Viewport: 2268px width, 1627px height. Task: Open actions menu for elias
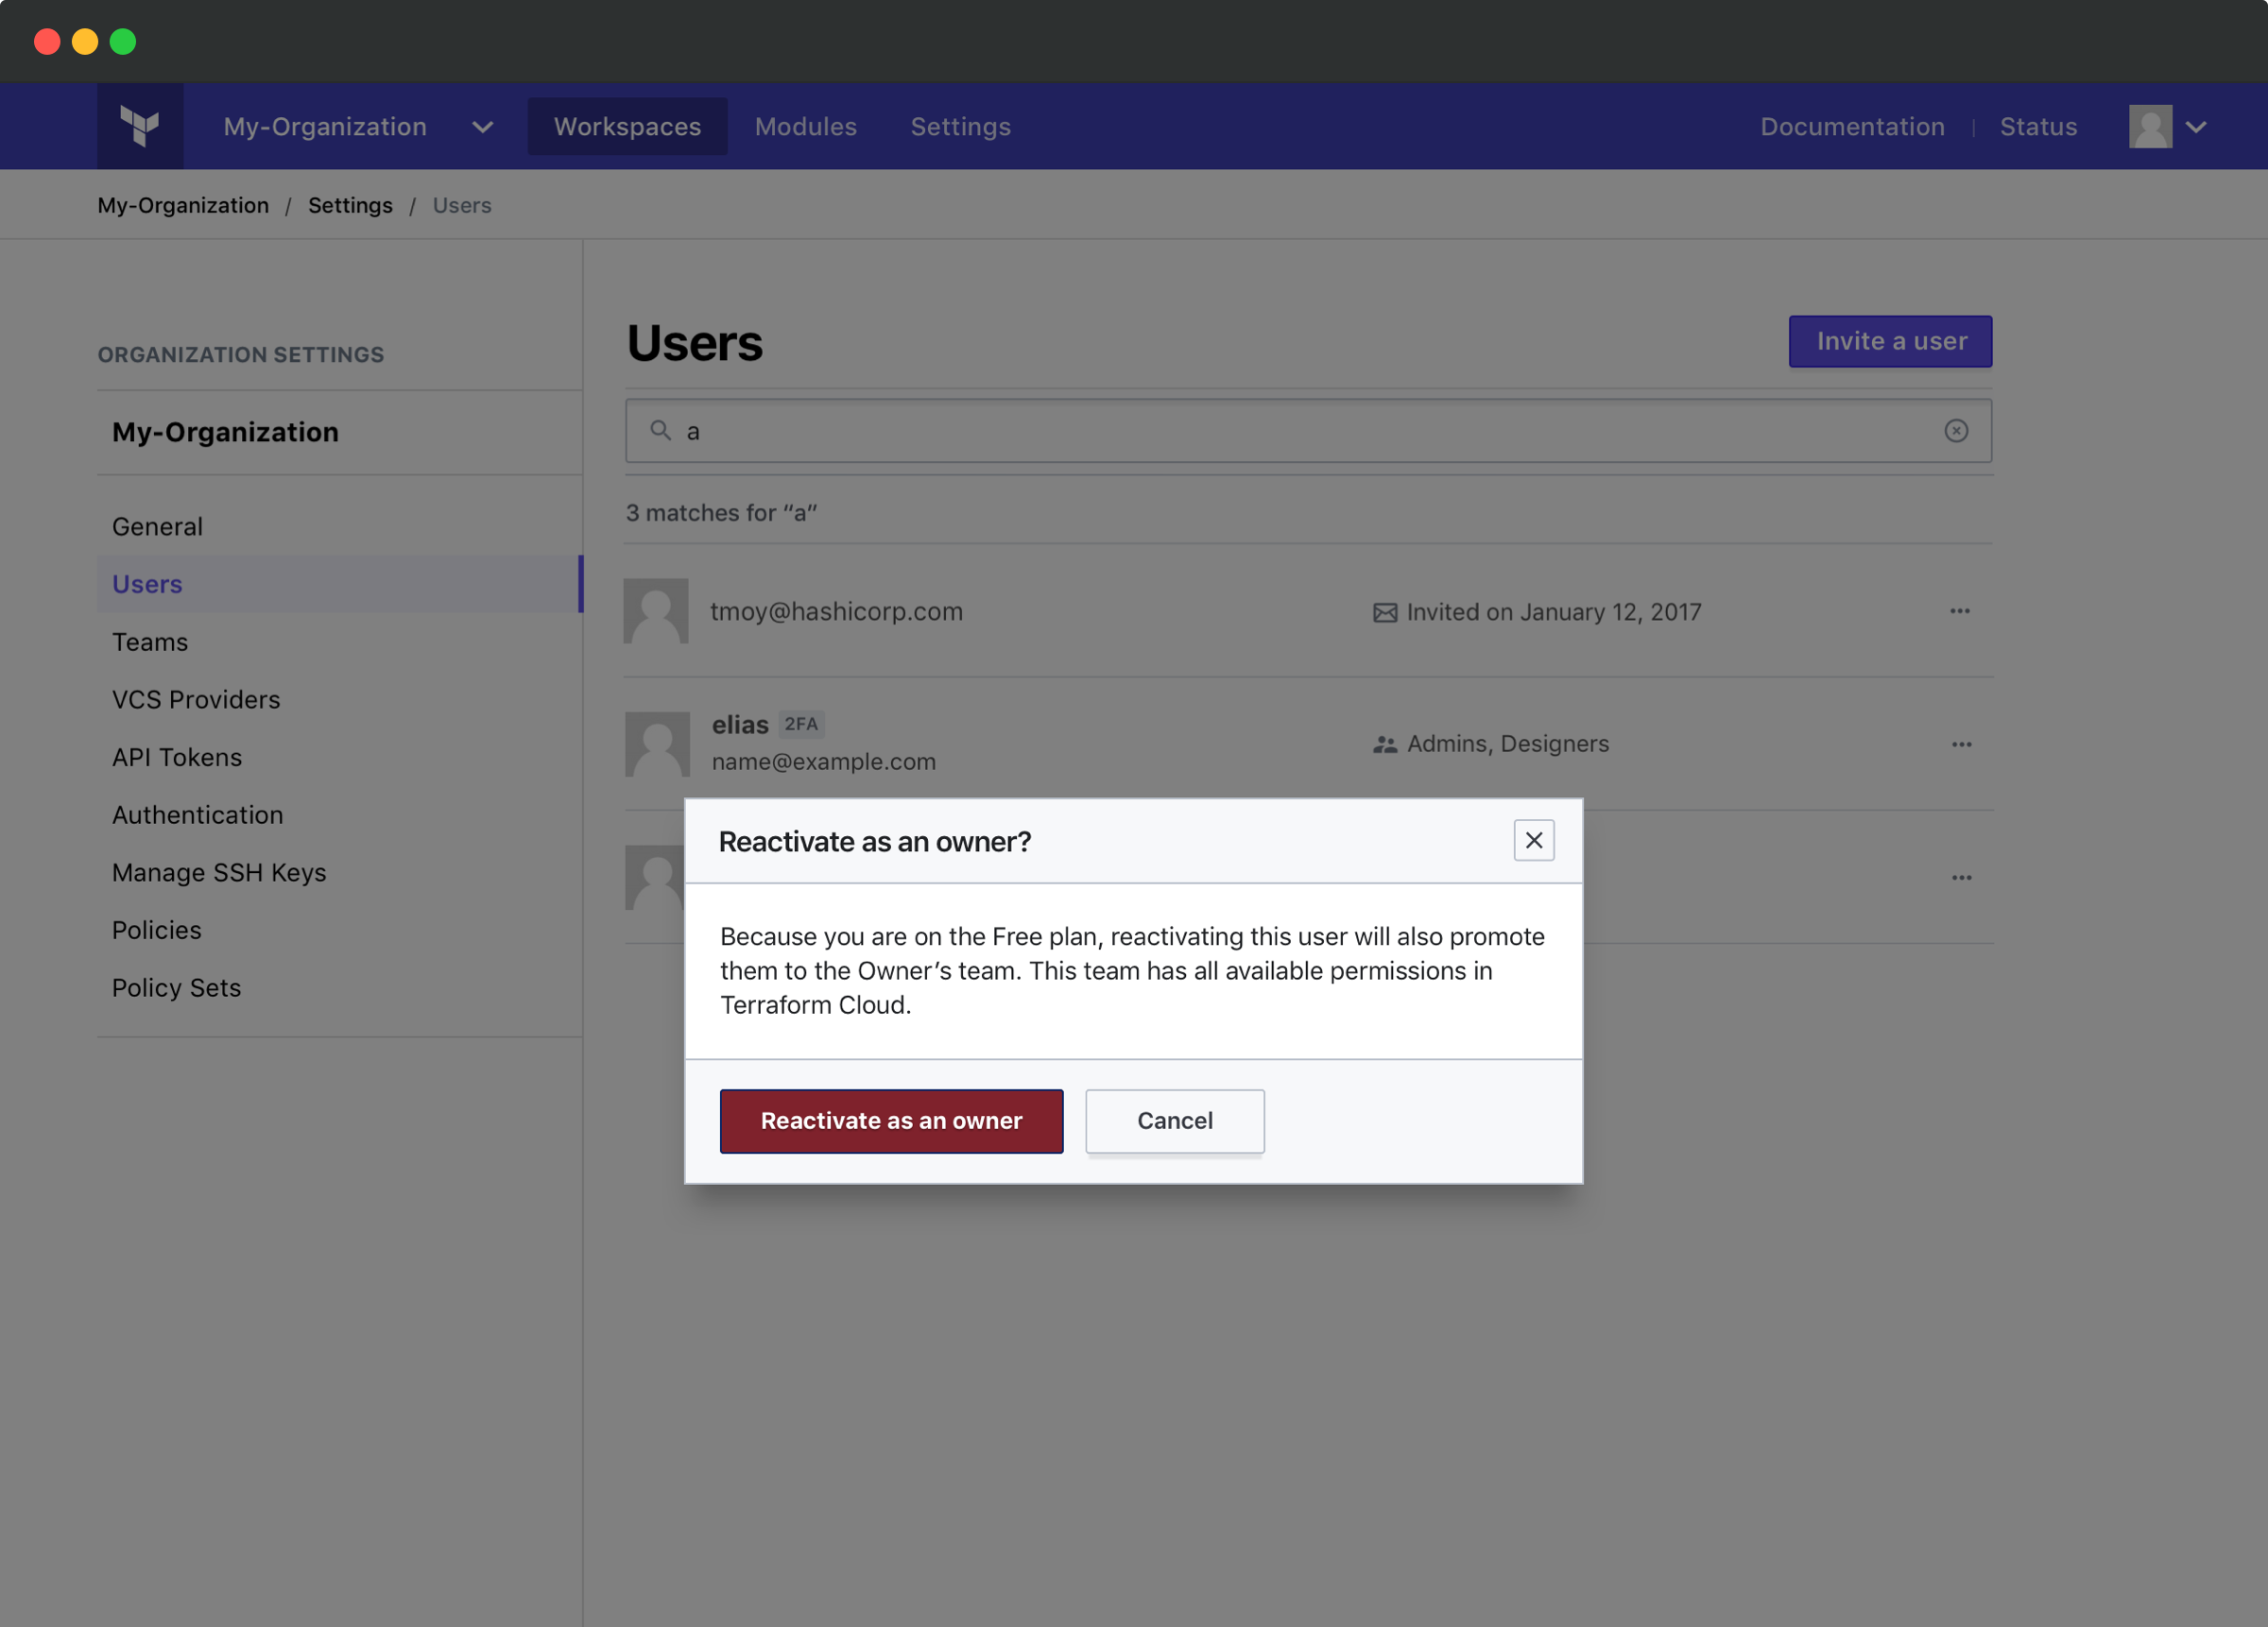coord(1962,745)
